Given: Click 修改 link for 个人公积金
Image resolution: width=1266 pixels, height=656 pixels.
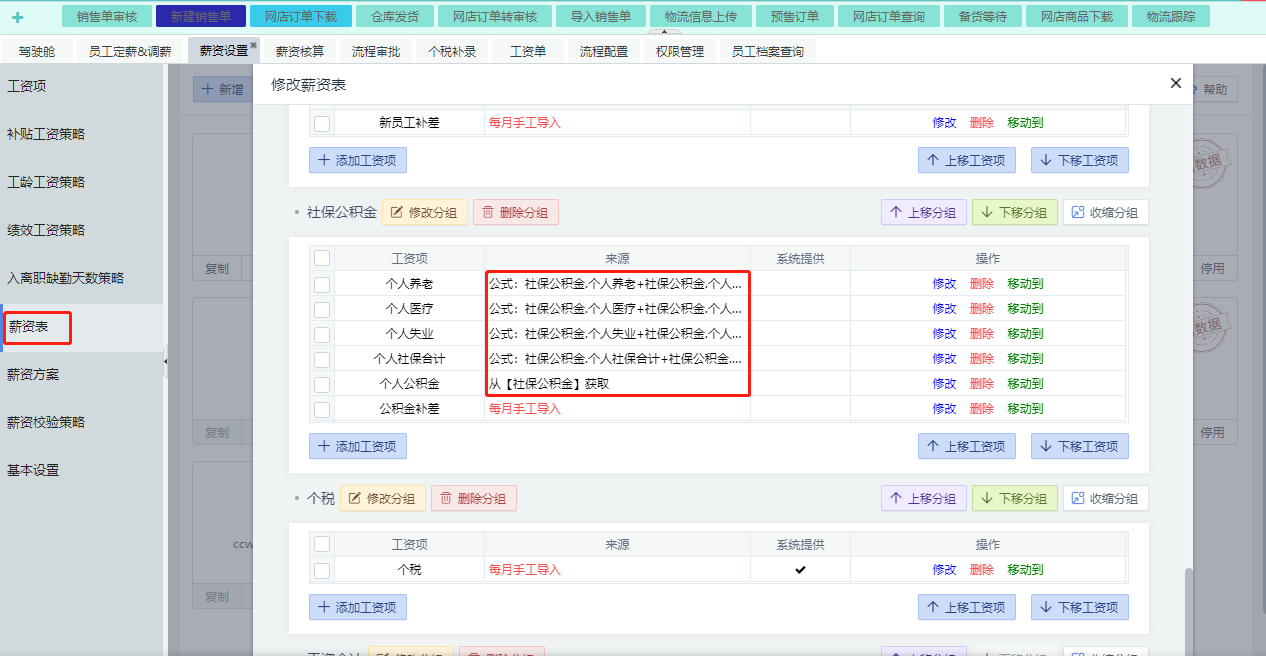Looking at the screenshot, I should coord(944,384).
